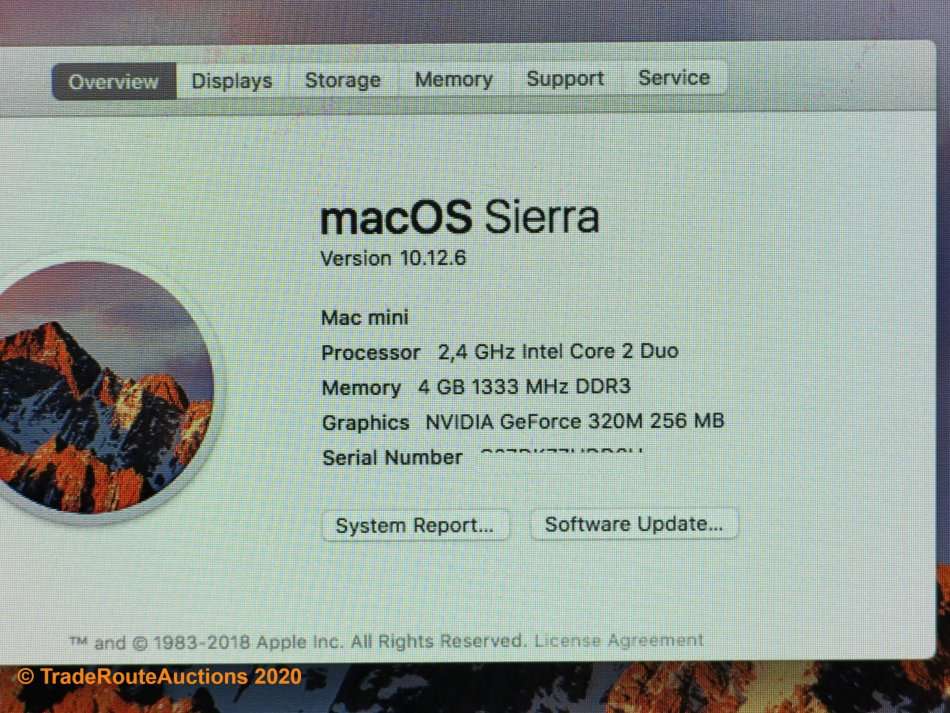Switch to the Service tab
This screenshot has height=713, width=950.
[x=674, y=78]
